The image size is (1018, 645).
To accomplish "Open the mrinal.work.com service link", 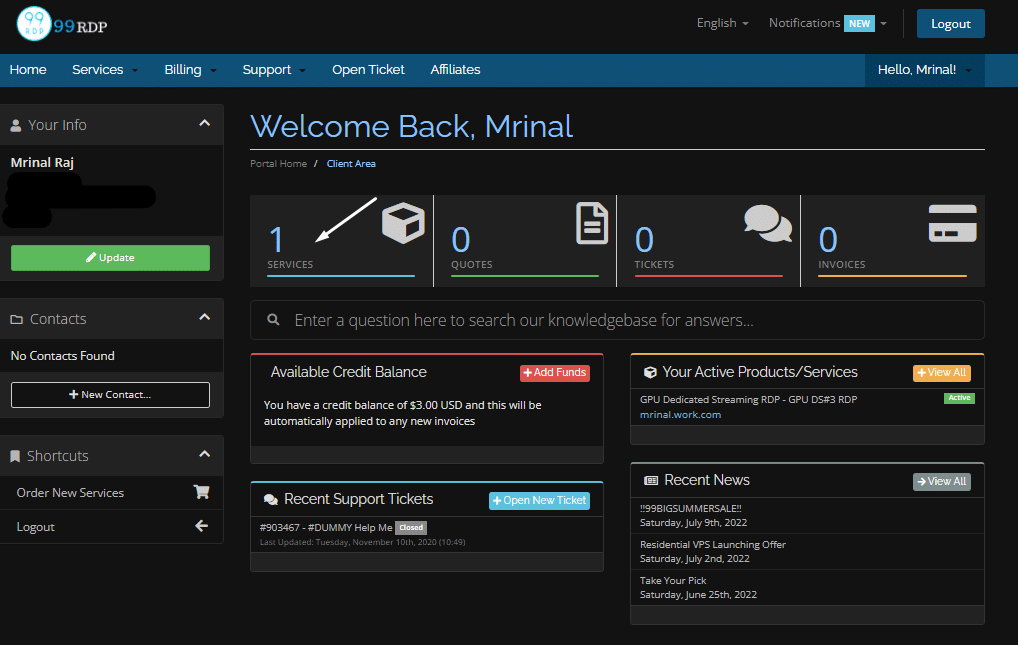I will pyautogui.click(x=680, y=415).
